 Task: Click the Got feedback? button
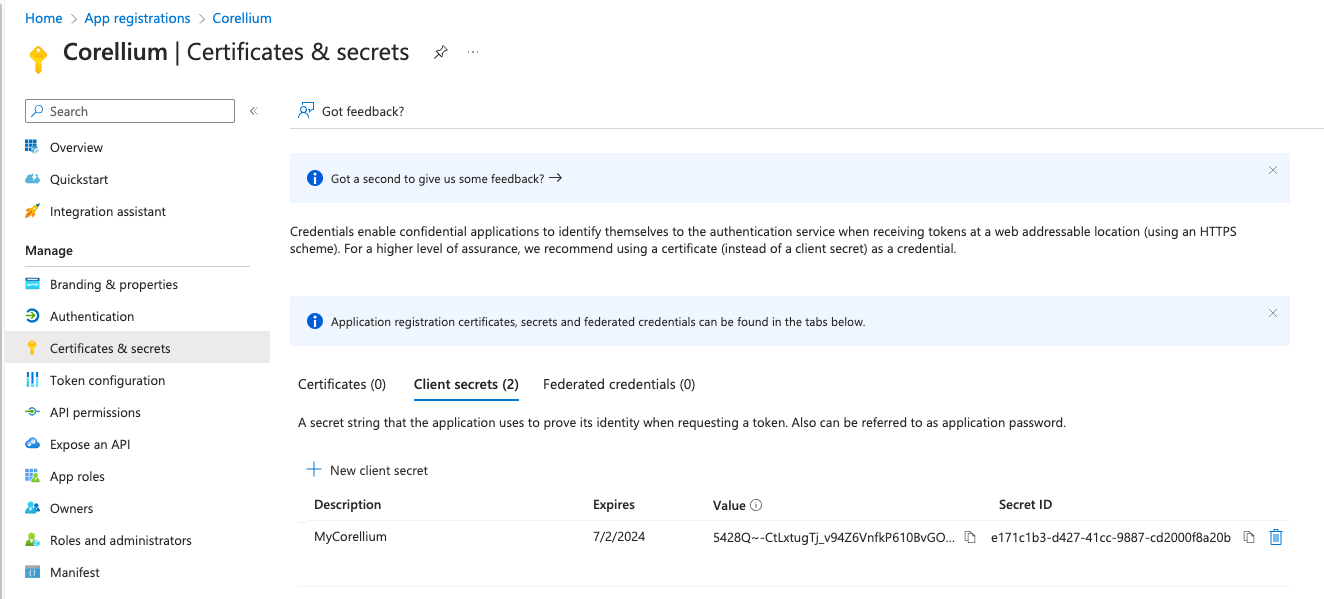(351, 111)
